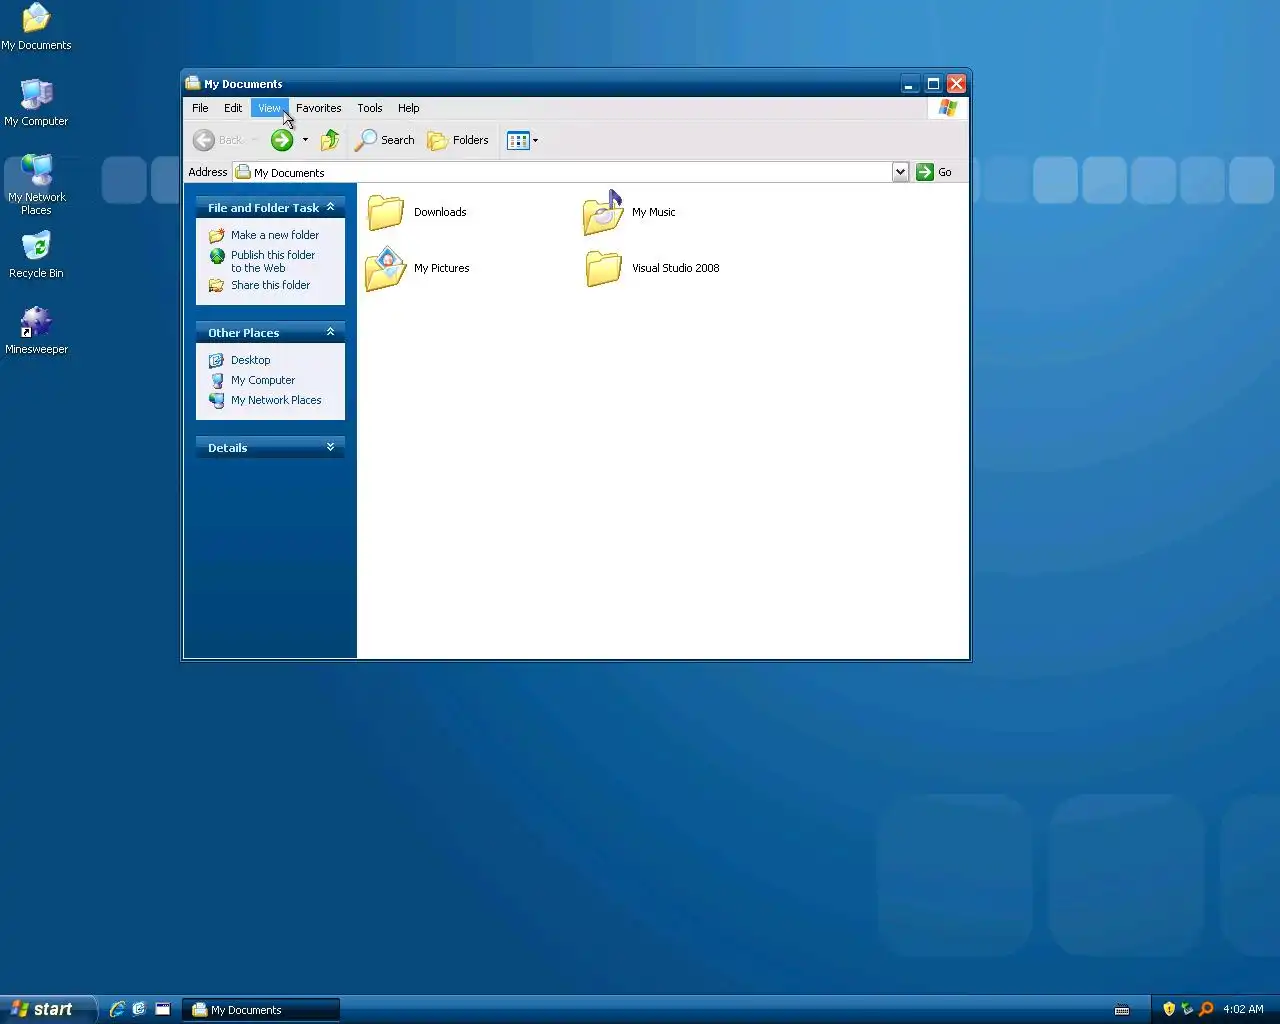Open the Desktop link in Other Places
This screenshot has height=1024, width=1280.
click(x=250, y=360)
